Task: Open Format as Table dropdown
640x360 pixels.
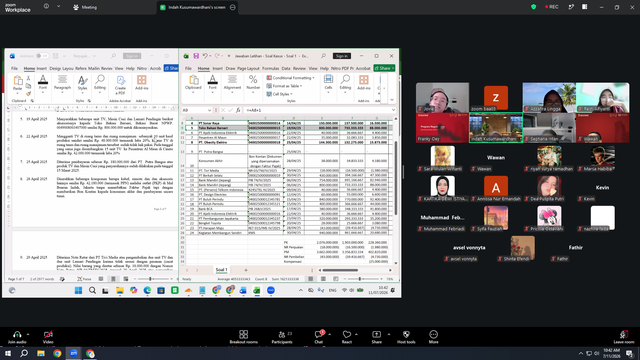Action: 284,86
